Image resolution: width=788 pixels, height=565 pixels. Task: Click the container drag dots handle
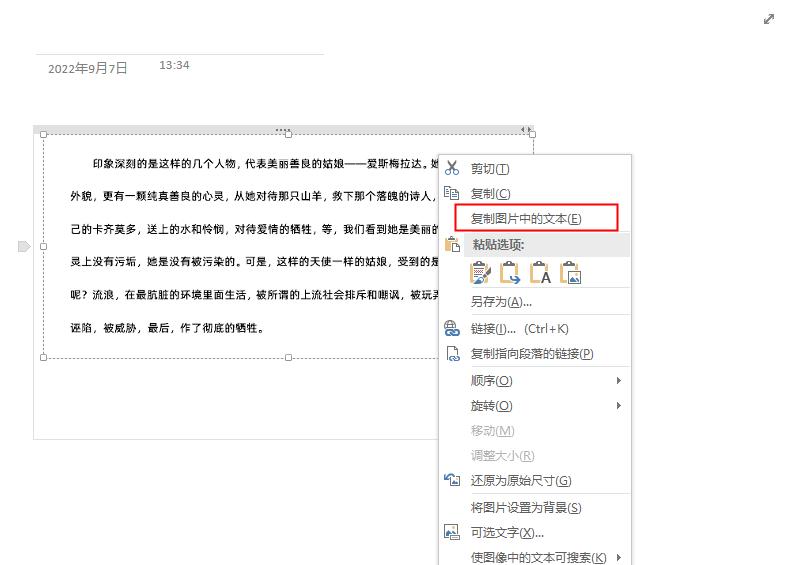click(x=283, y=130)
